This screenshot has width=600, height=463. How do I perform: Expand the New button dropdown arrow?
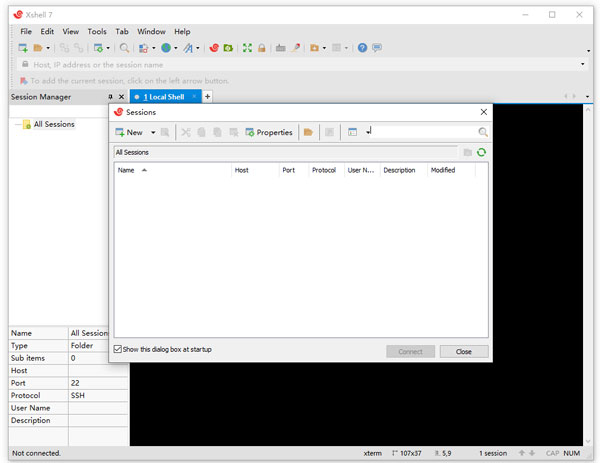coord(153,132)
